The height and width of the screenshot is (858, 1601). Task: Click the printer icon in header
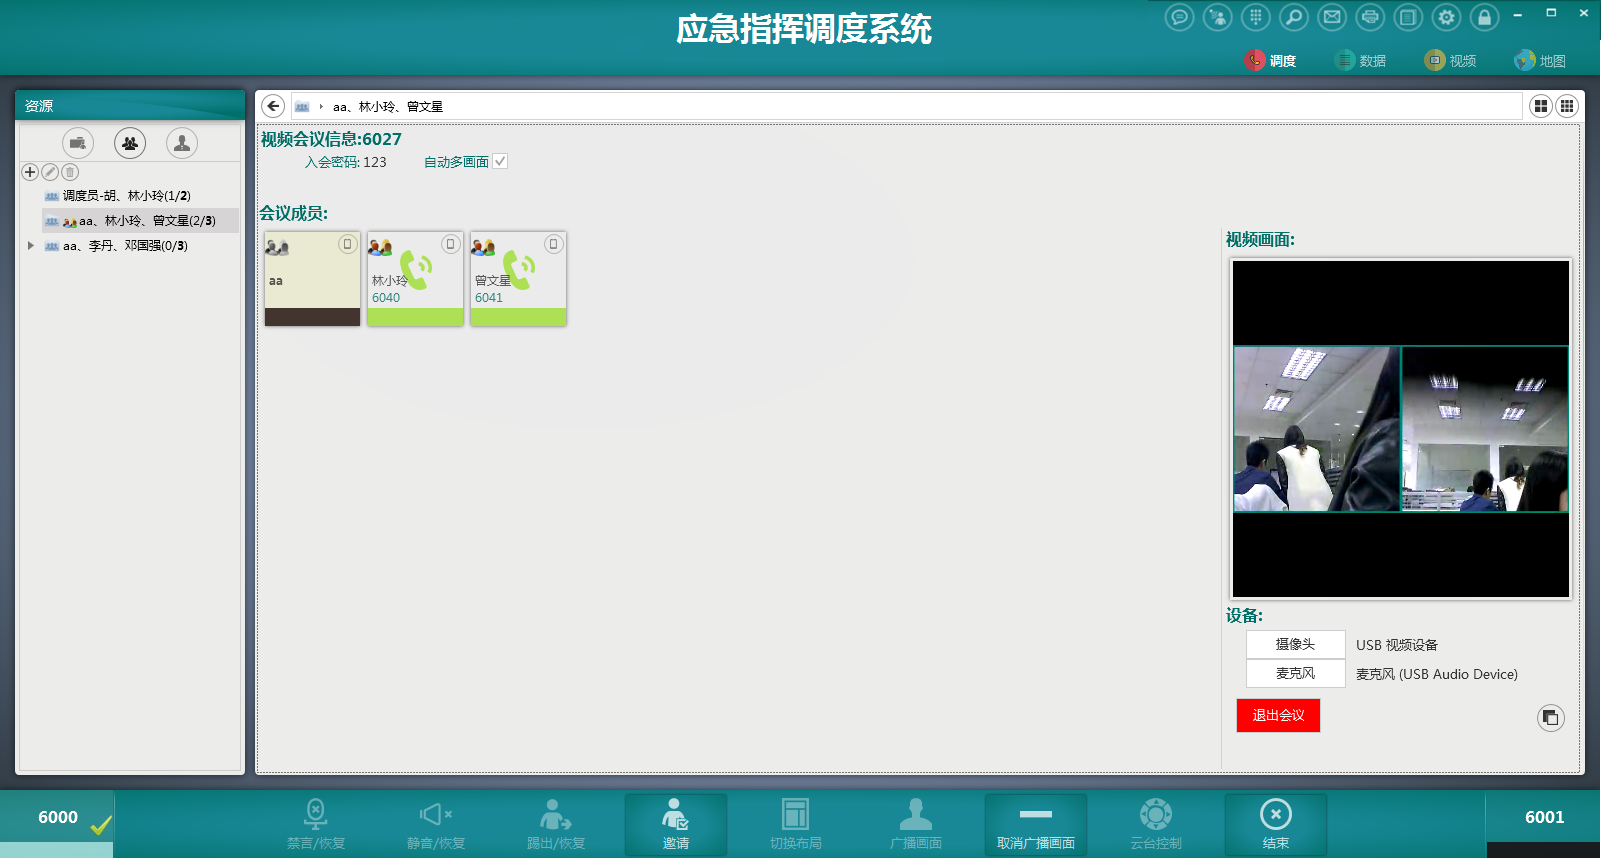1370,17
